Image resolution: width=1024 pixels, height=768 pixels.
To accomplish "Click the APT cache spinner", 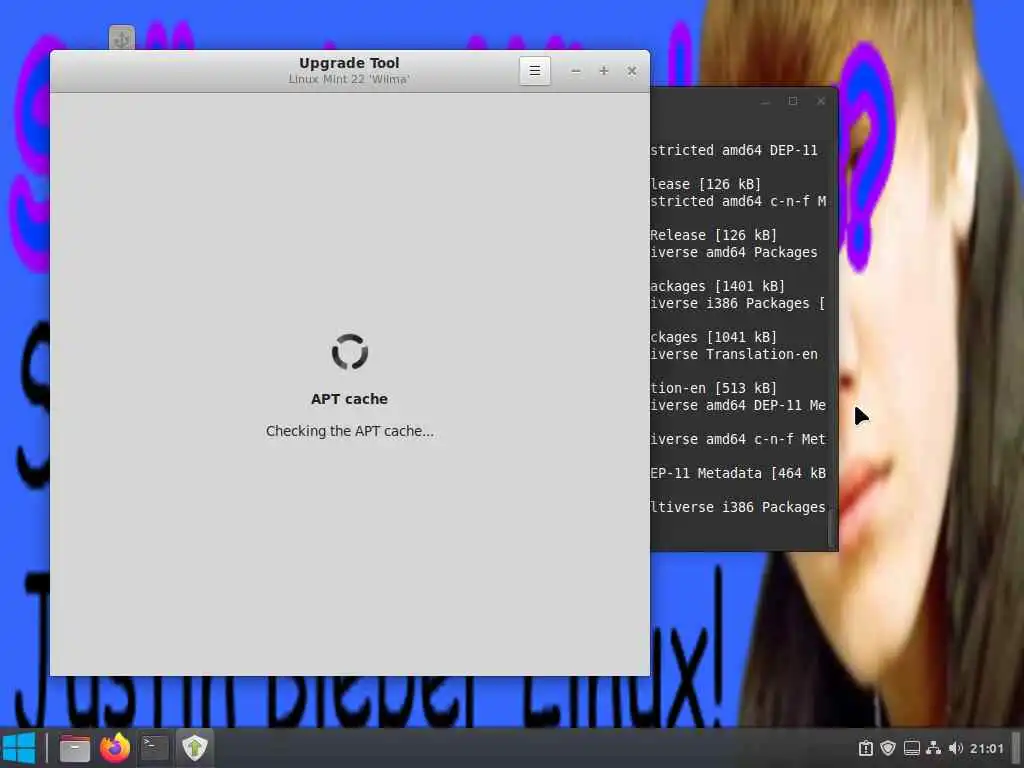I will click(349, 352).
